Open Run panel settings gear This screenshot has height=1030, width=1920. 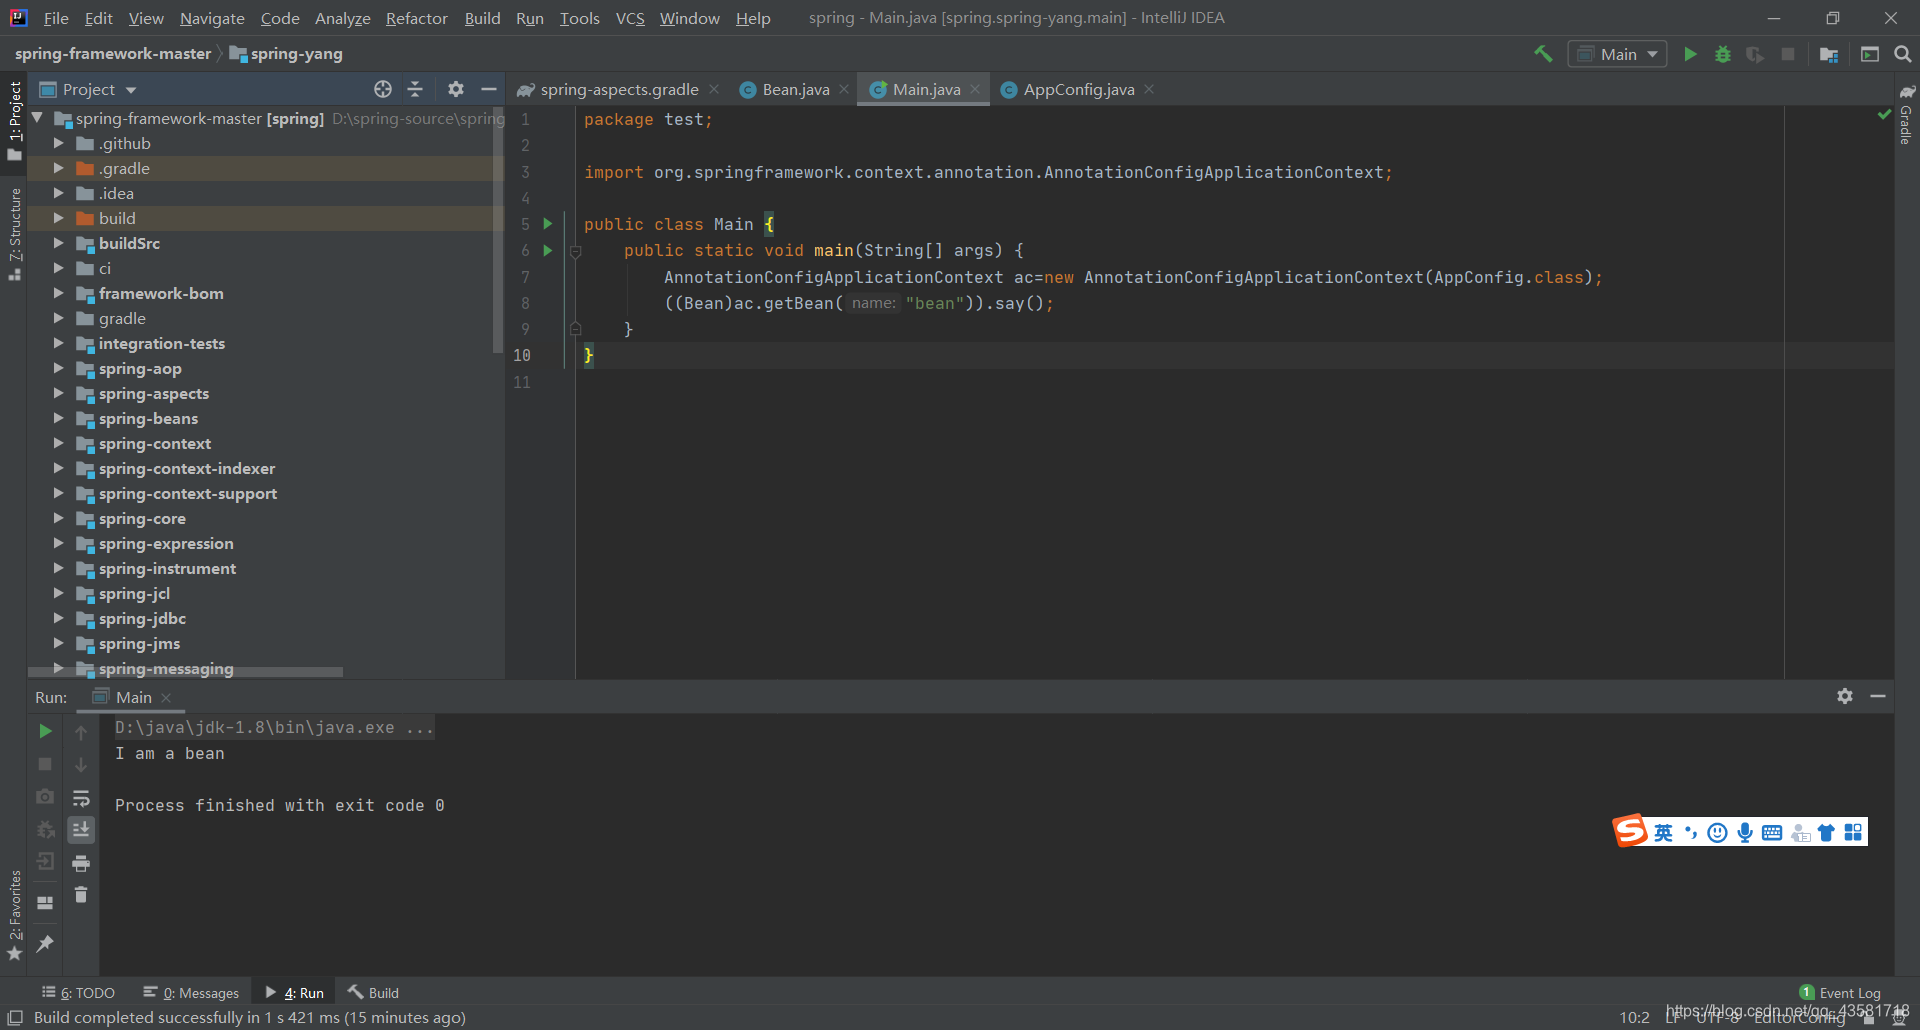coord(1845,696)
